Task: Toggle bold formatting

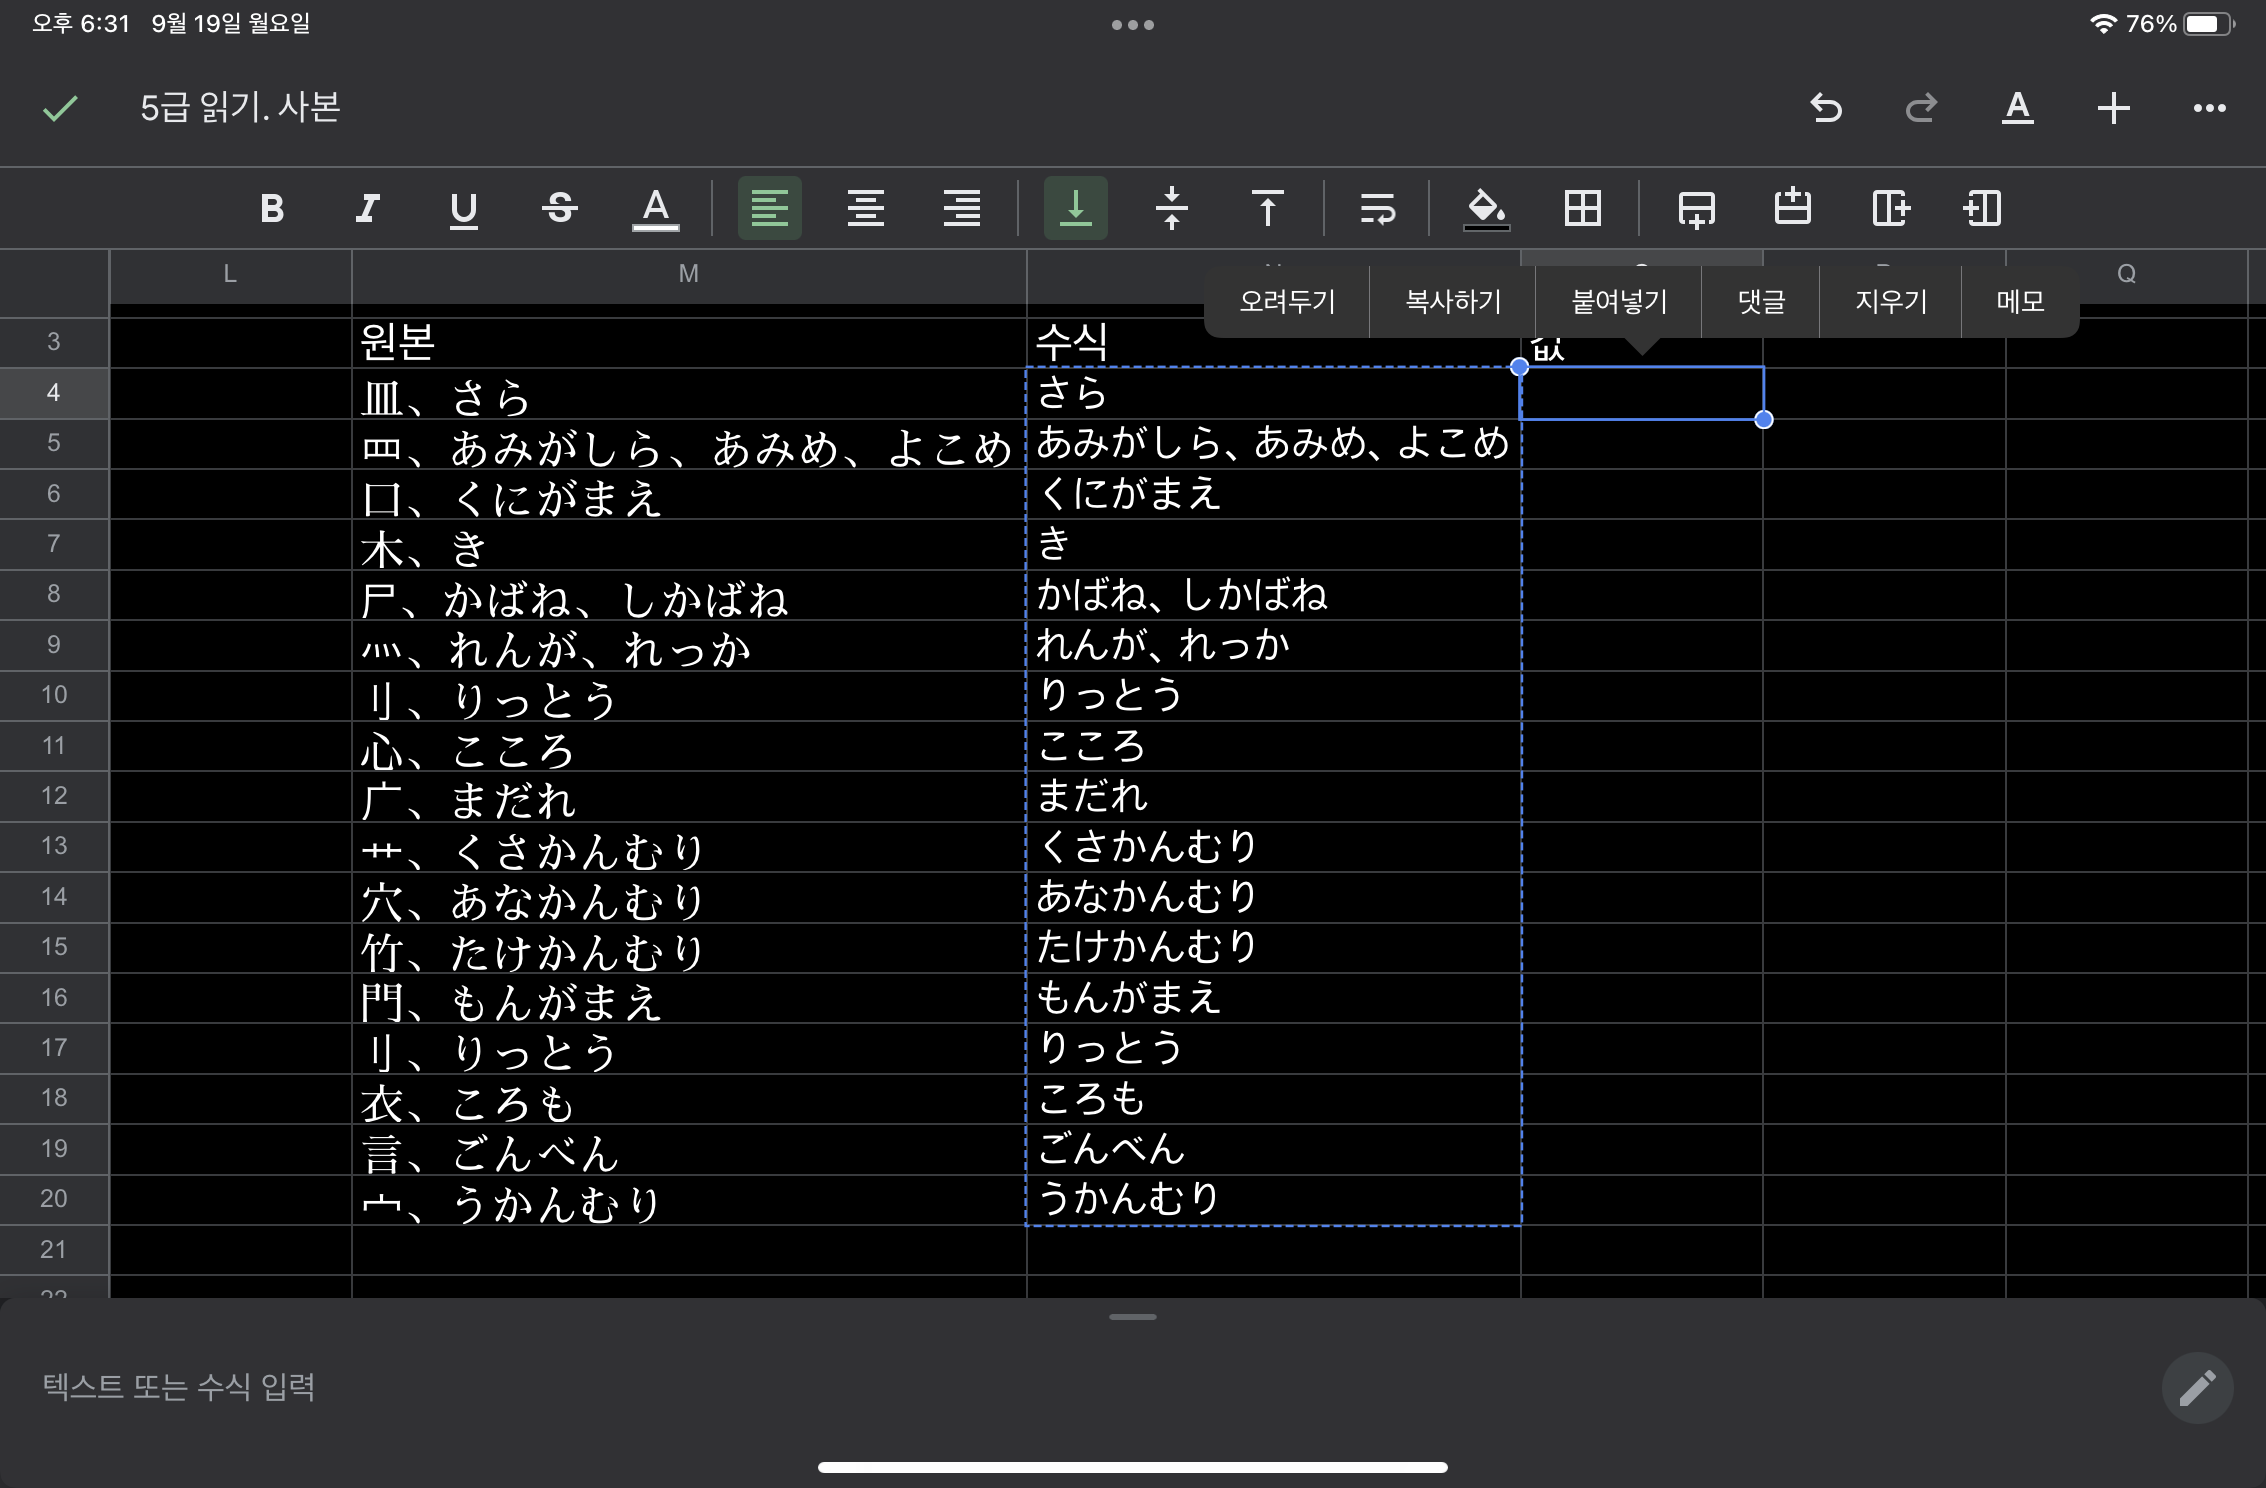Action: point(271,209)
